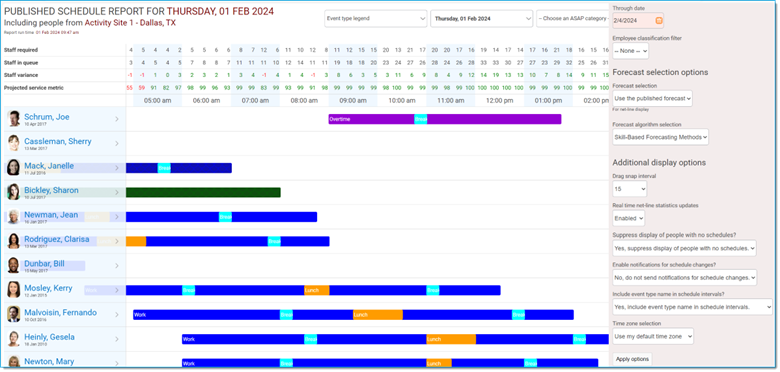This screenshot has height=372, width=780.
Task: Open Newman, Jean name link
Action: [x=51, y=214]
